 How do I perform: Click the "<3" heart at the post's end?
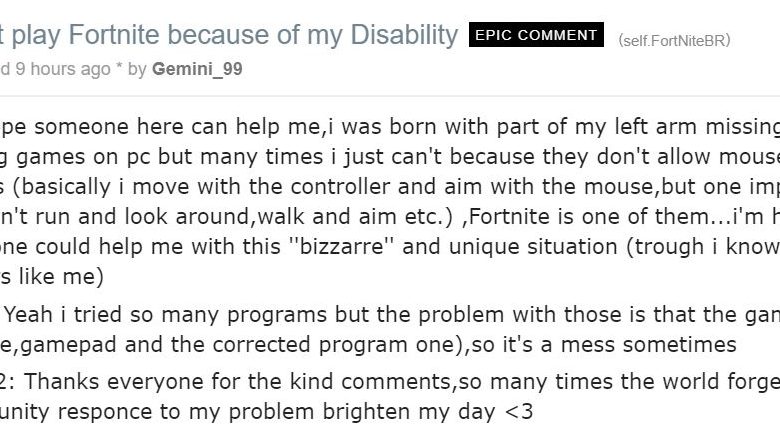(x=519, y=412)
